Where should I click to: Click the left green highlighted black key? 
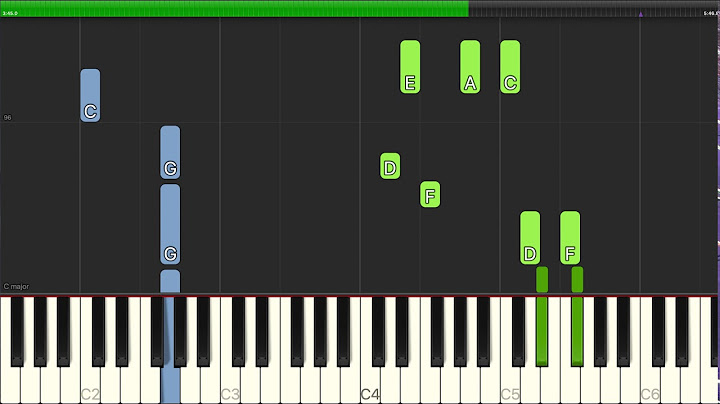tap(542, 331)
